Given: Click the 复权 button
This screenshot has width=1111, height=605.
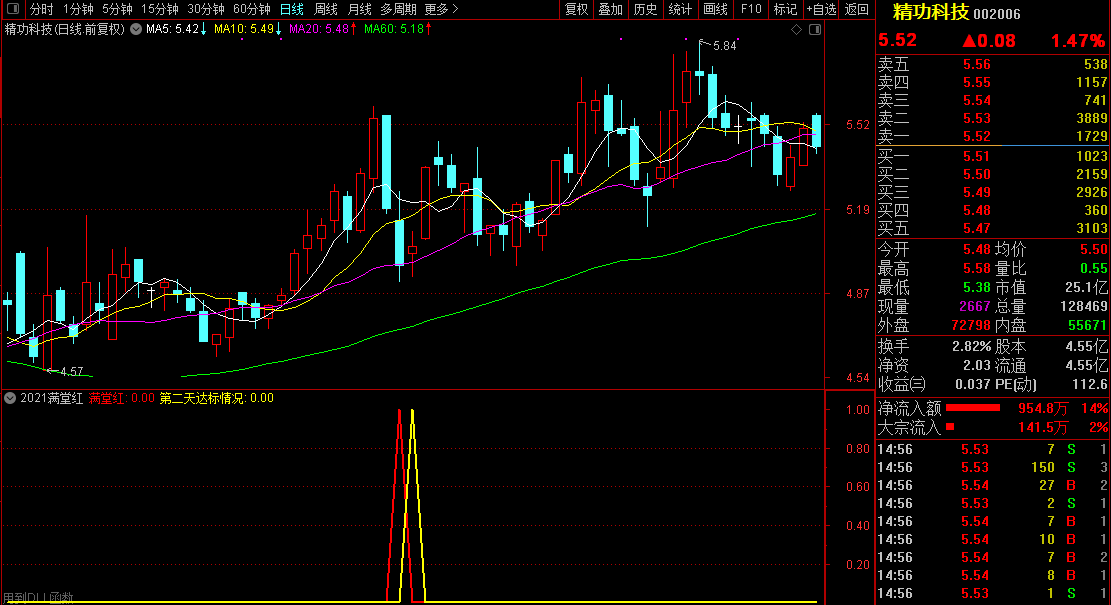Looking at the screenshot, I should coord(576,9).
